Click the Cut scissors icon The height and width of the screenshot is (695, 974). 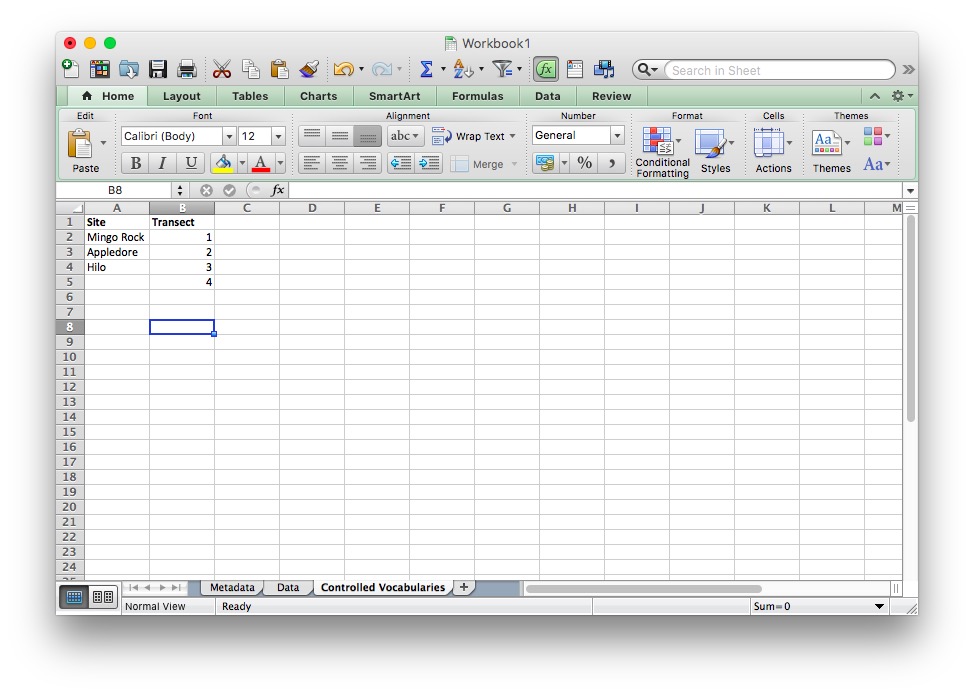(222, 69)
